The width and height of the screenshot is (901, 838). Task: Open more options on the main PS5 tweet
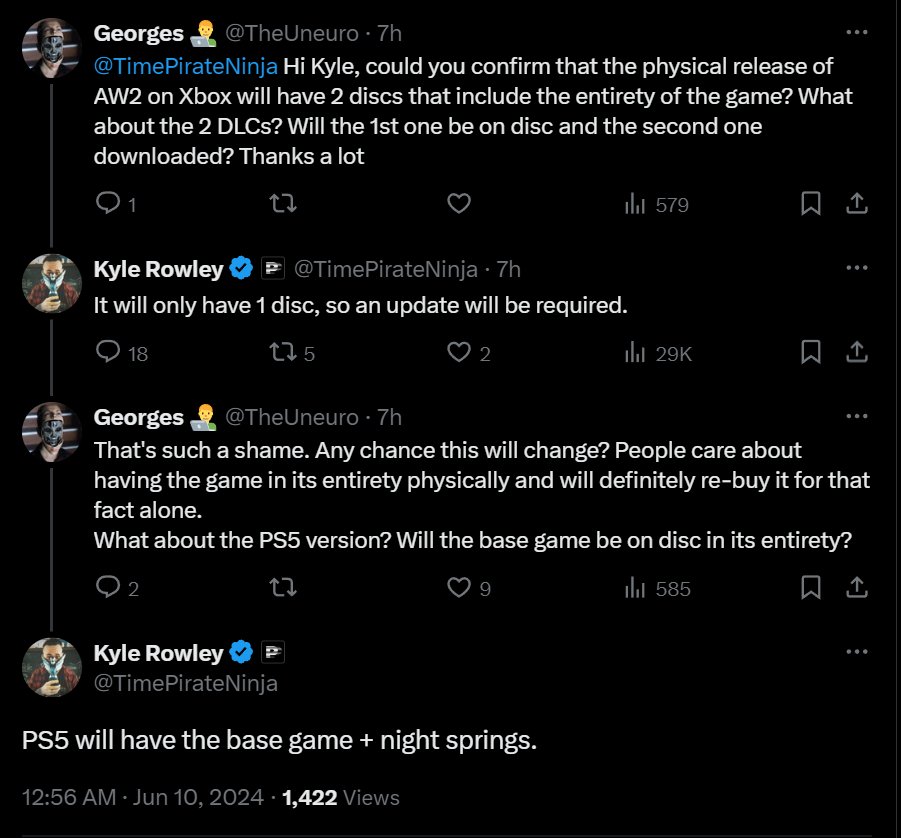[856, 652]
